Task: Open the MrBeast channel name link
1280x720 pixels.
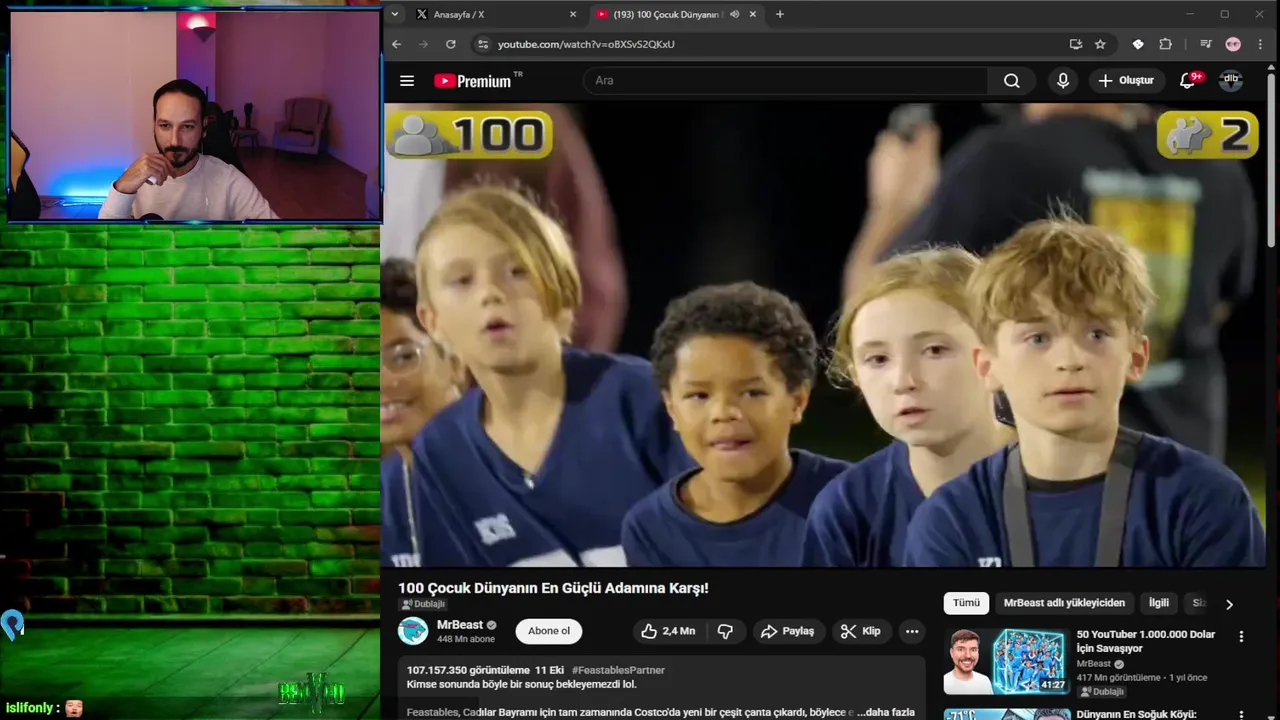Action: click(460, 625)
